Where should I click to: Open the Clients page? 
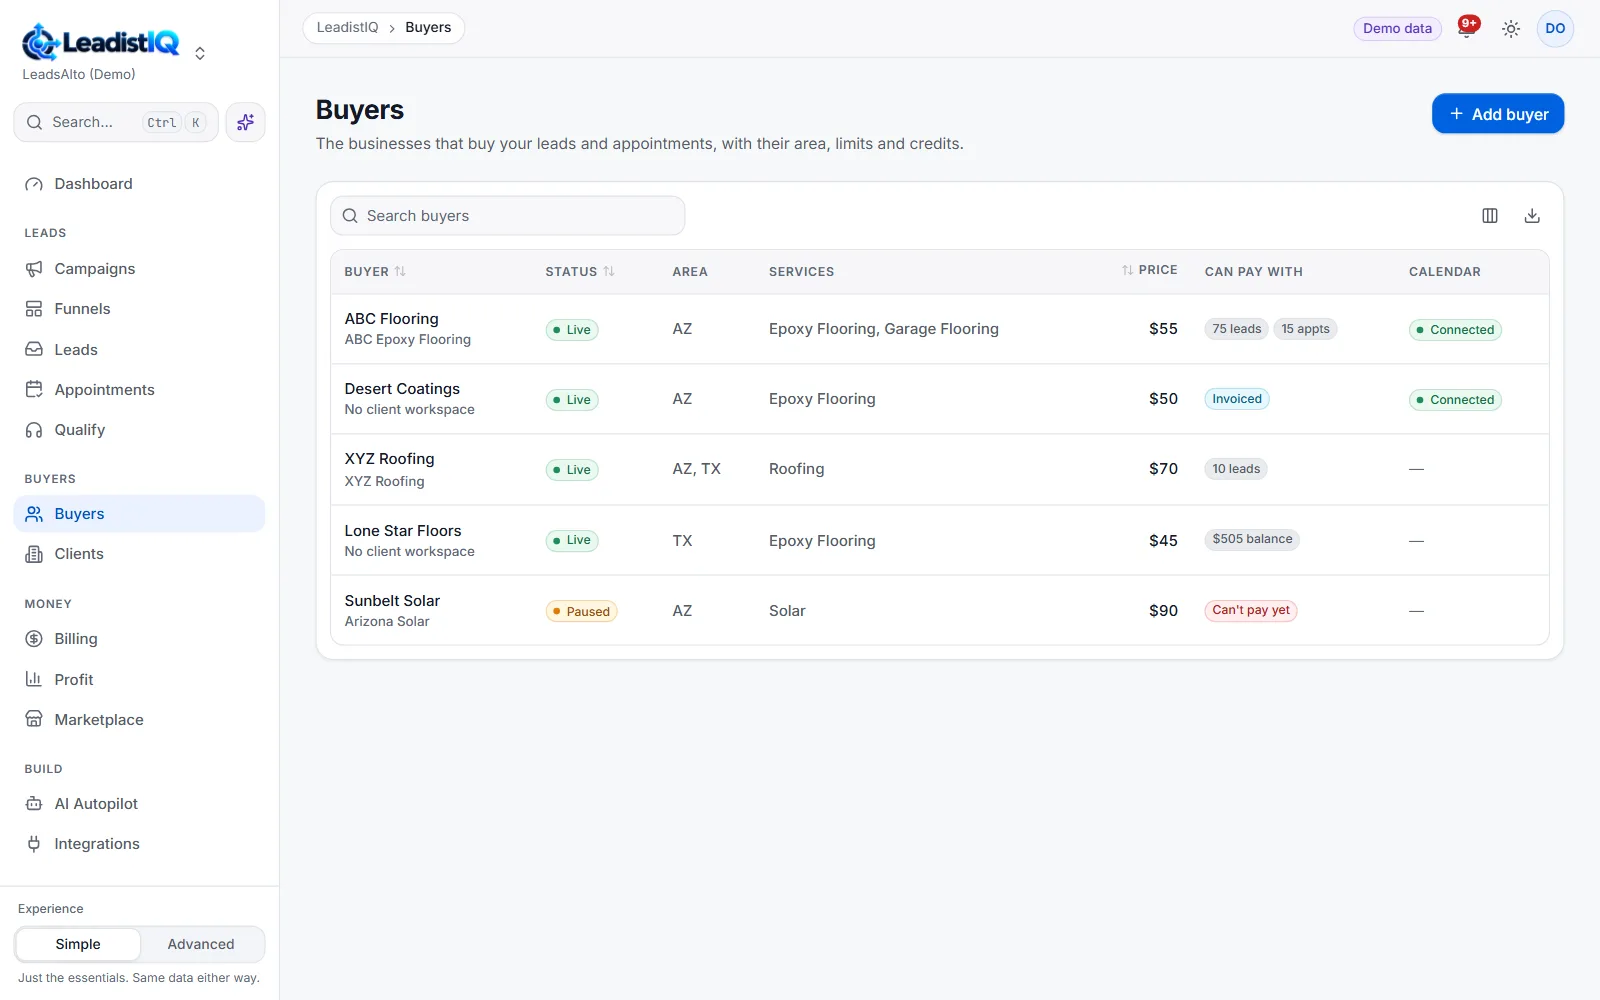(139, 554)
